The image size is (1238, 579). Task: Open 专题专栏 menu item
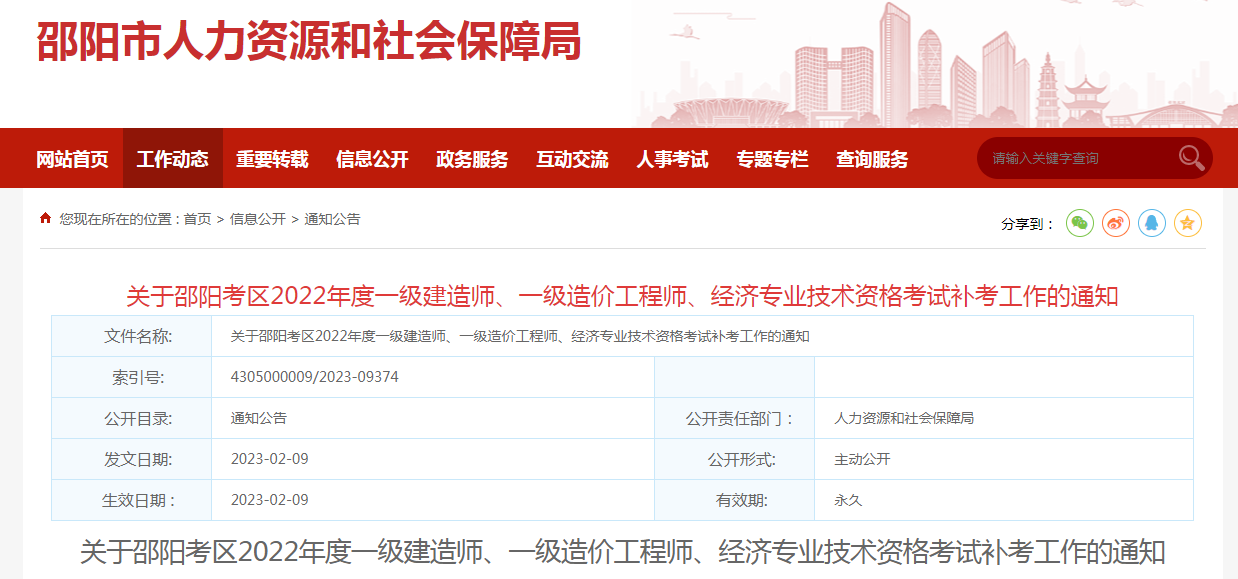click(x=773, y=159)
